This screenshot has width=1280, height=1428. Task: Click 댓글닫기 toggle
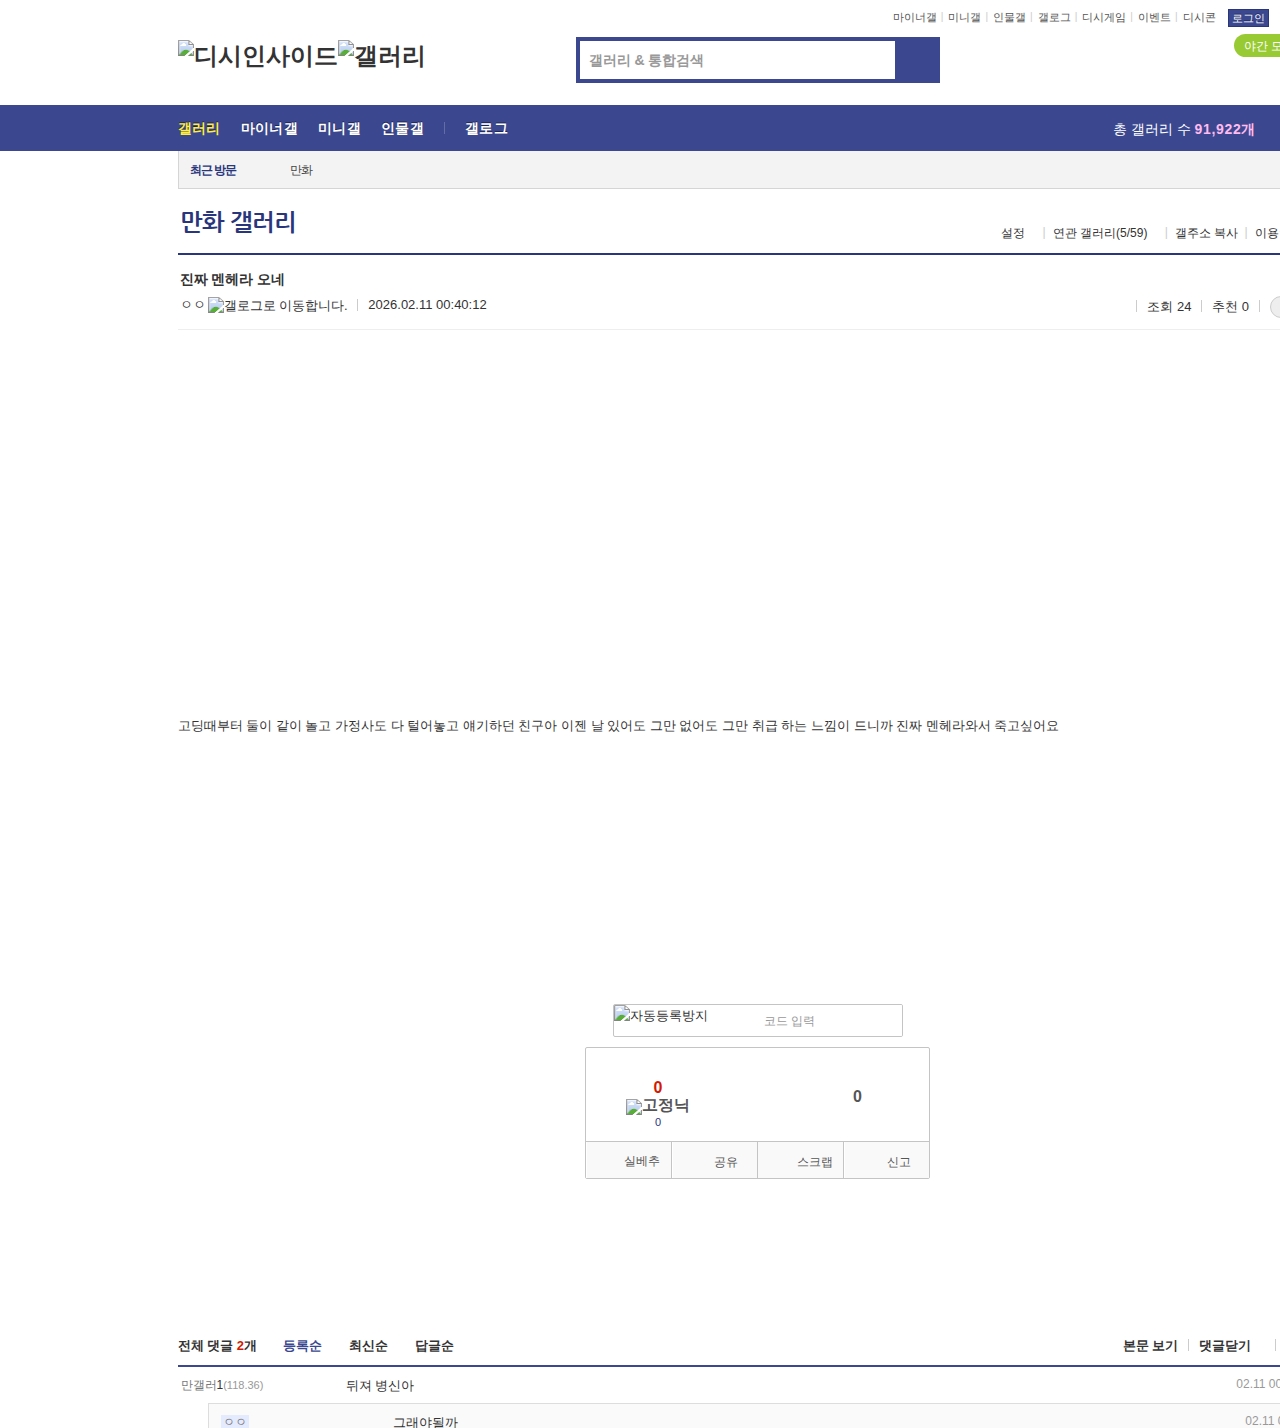click(1224, 1345)
